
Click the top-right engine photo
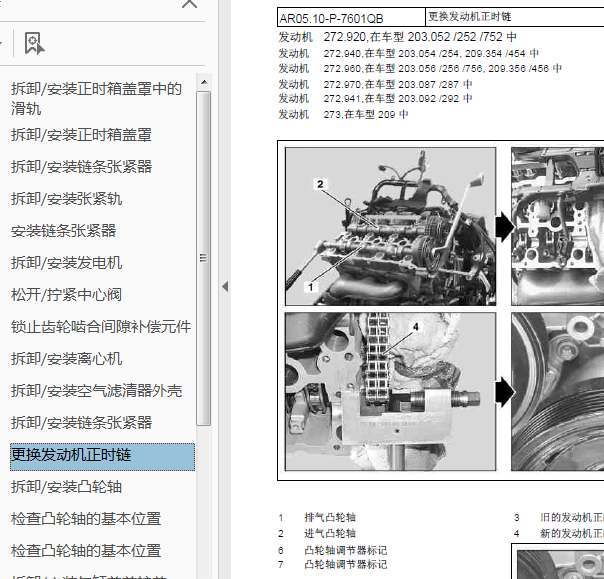coord(557,227)
